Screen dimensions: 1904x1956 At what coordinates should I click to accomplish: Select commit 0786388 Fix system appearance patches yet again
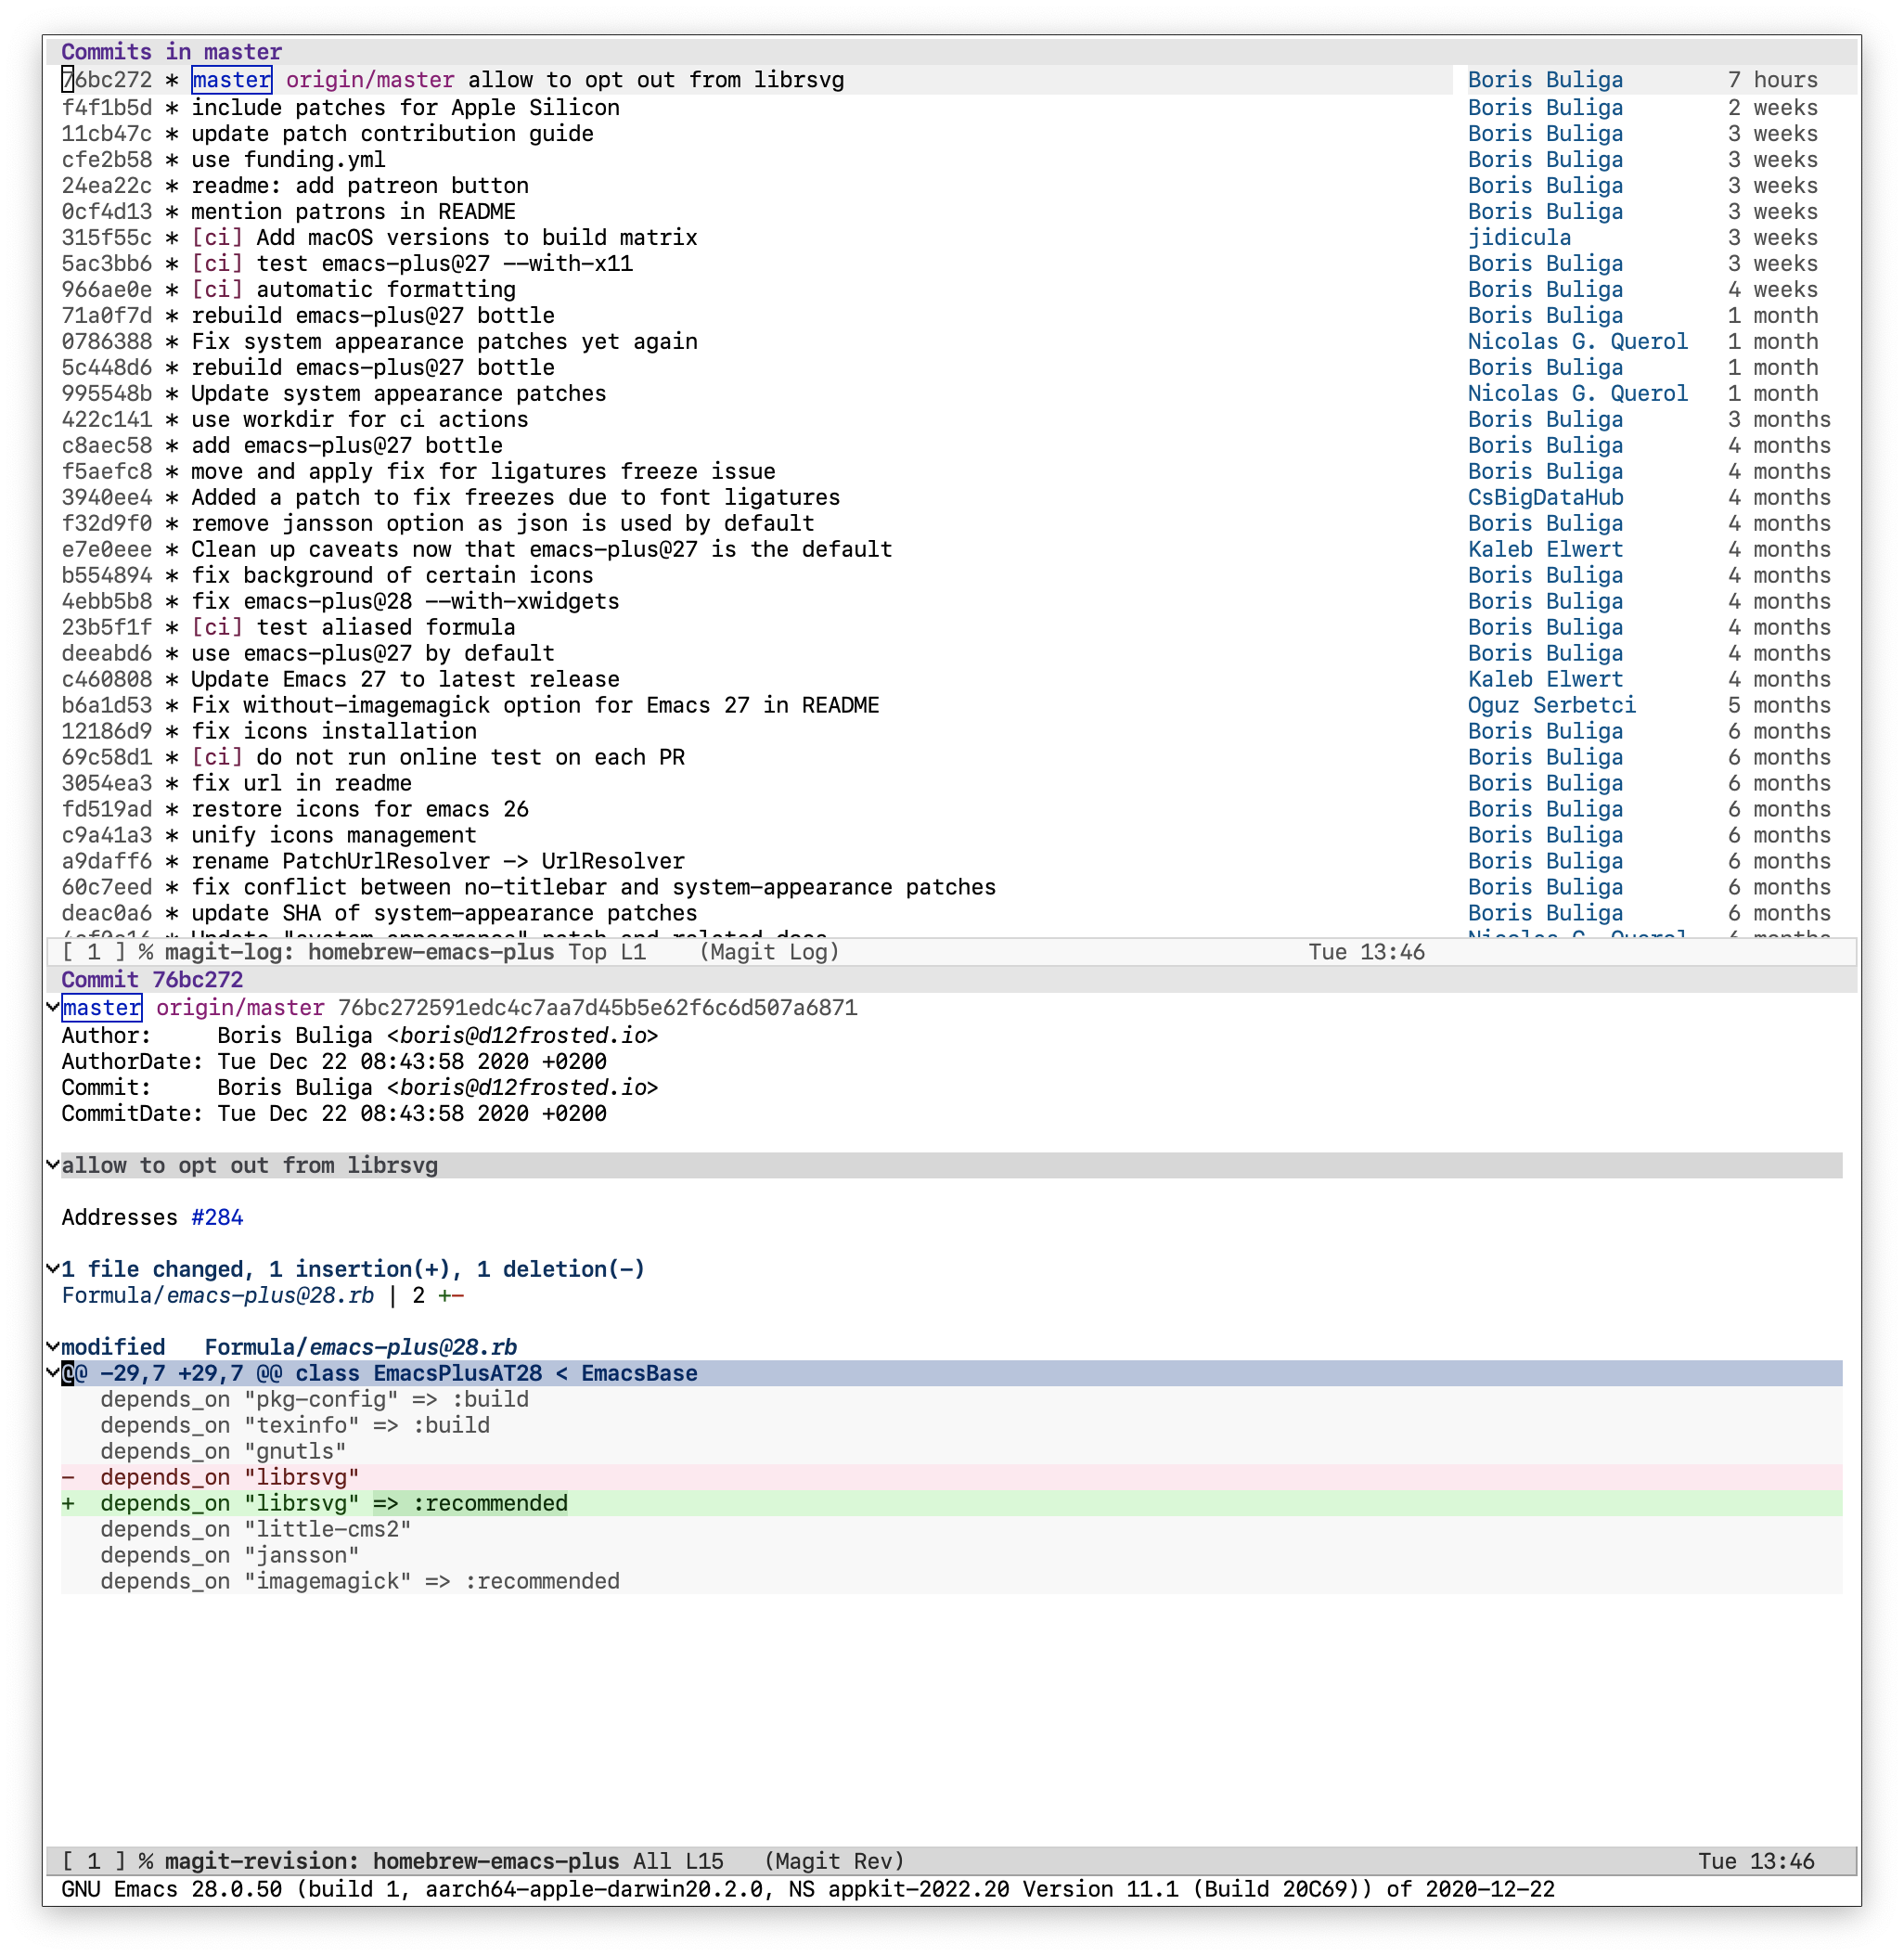(379, 341)
